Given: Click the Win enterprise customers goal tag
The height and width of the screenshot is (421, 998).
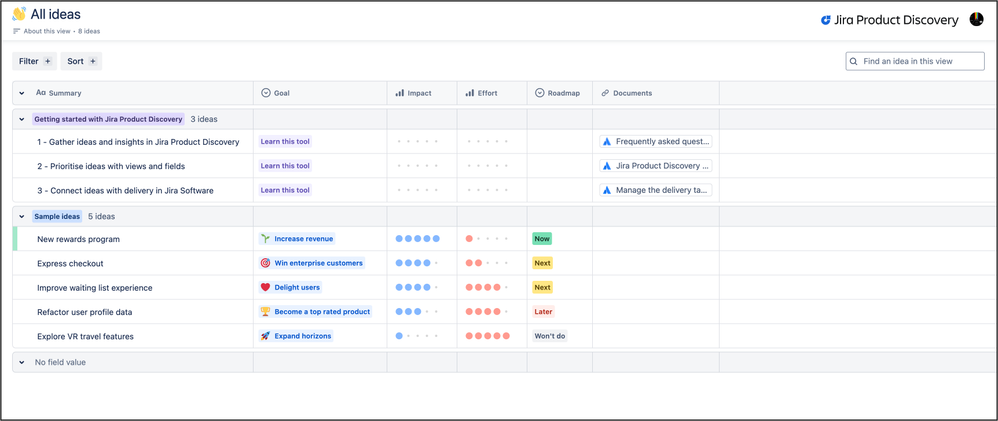Looking at the screenshot, I should tap(311, 263).
